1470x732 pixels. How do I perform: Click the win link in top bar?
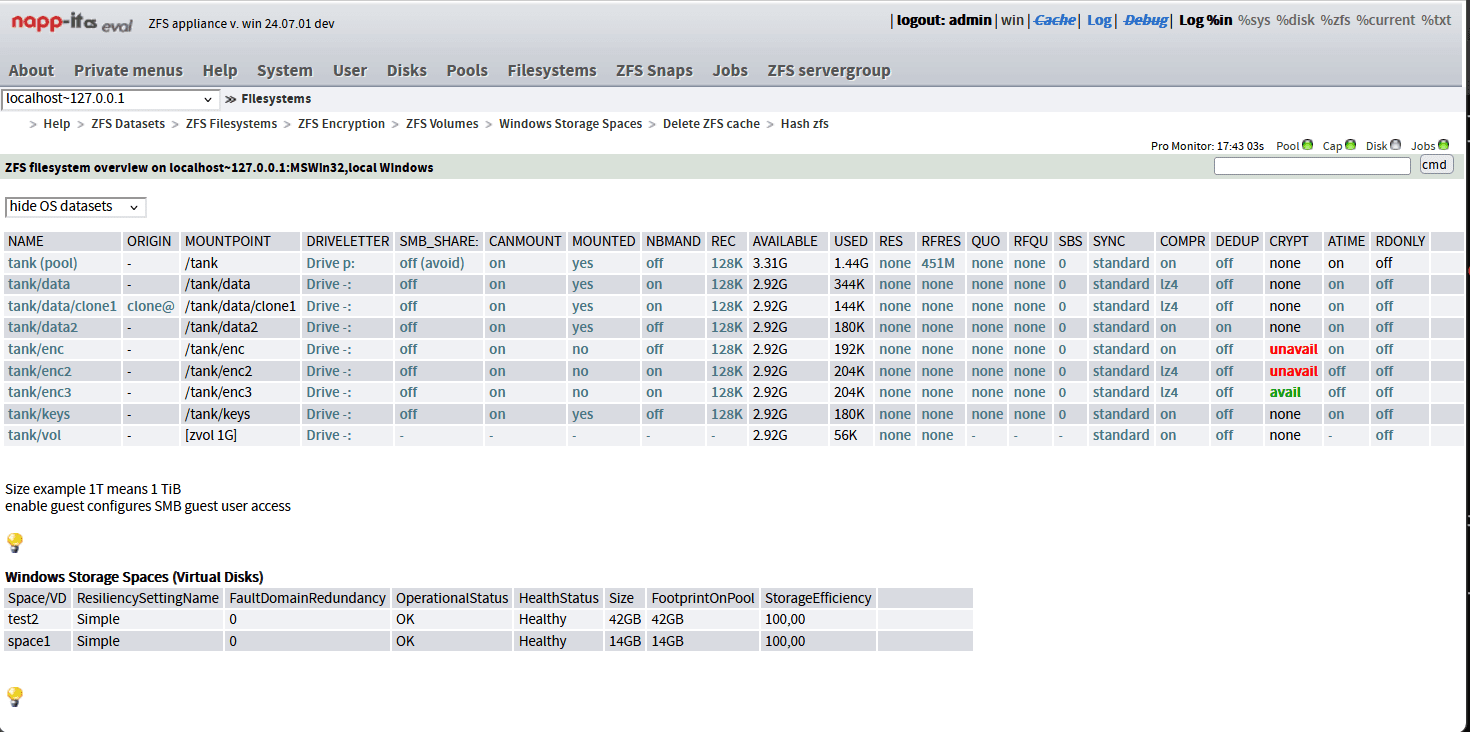point(1012,20)
